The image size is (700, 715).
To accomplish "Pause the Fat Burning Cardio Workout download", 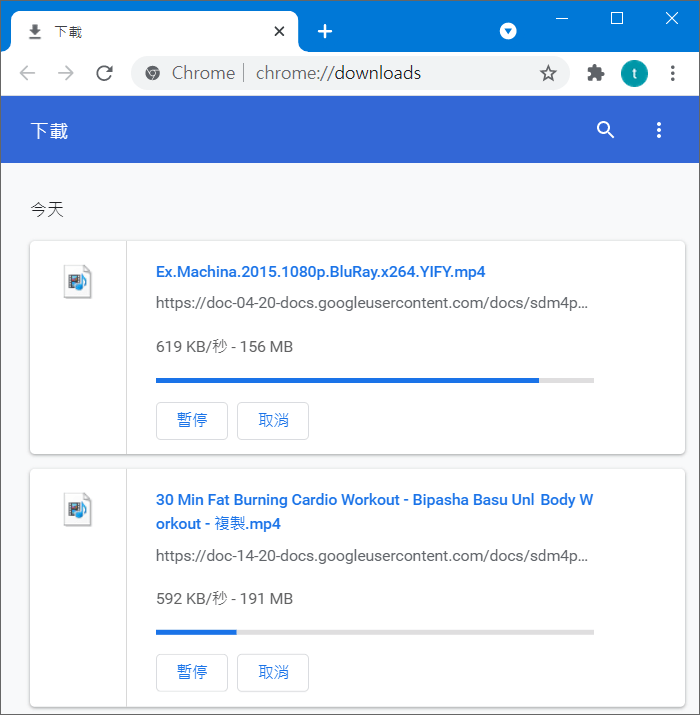I will tap(192, 673).
